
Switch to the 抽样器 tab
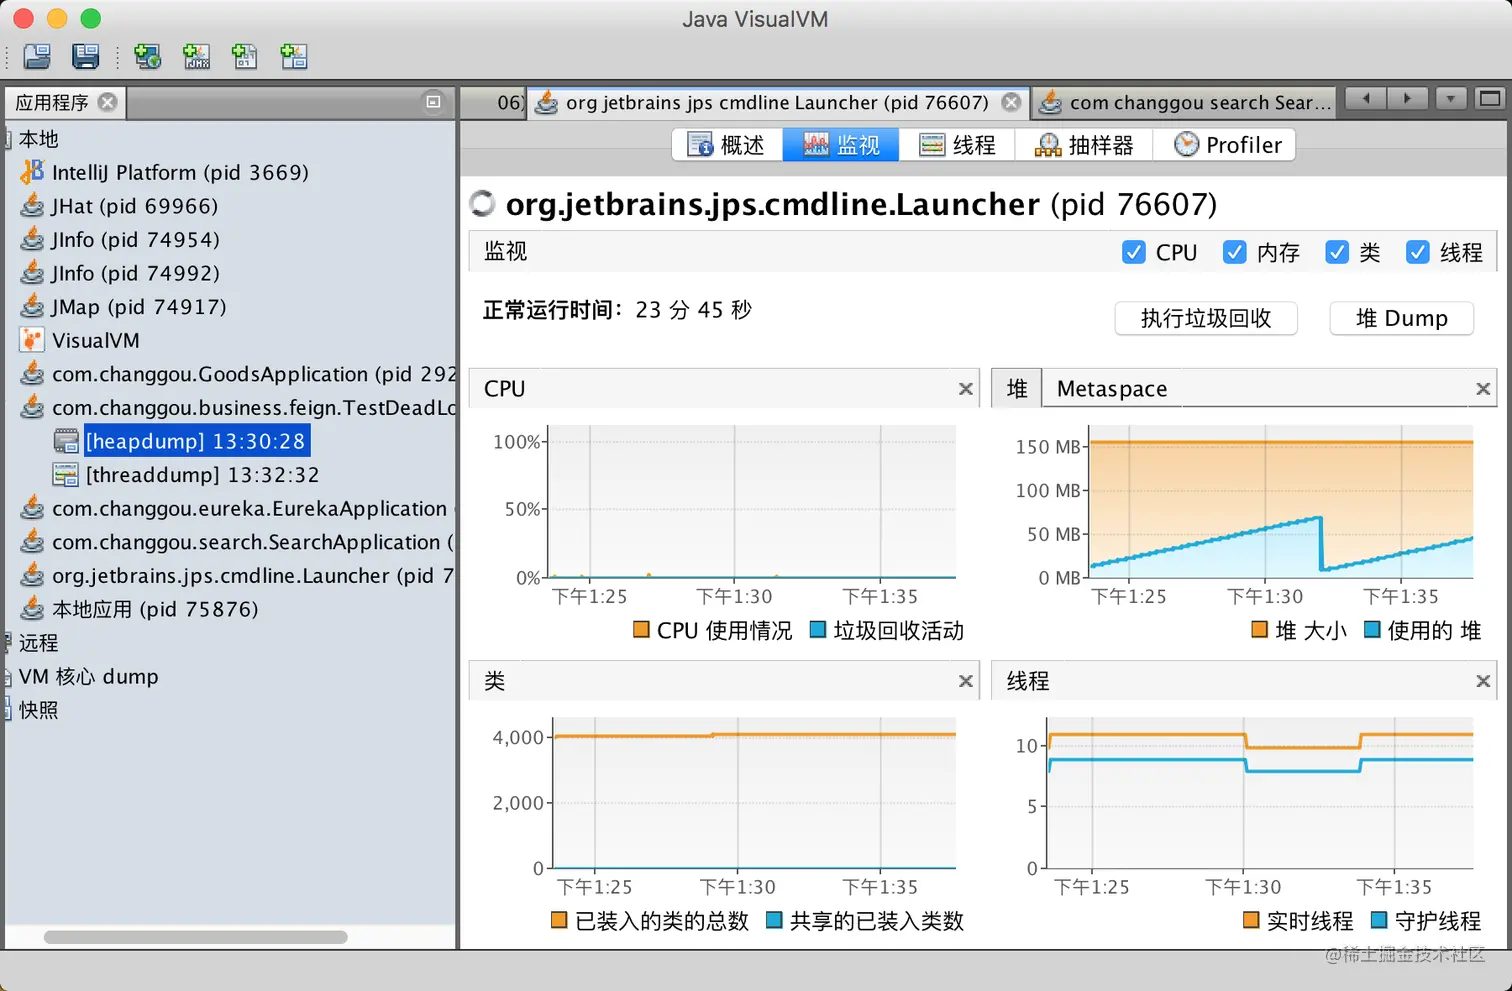1084,145
